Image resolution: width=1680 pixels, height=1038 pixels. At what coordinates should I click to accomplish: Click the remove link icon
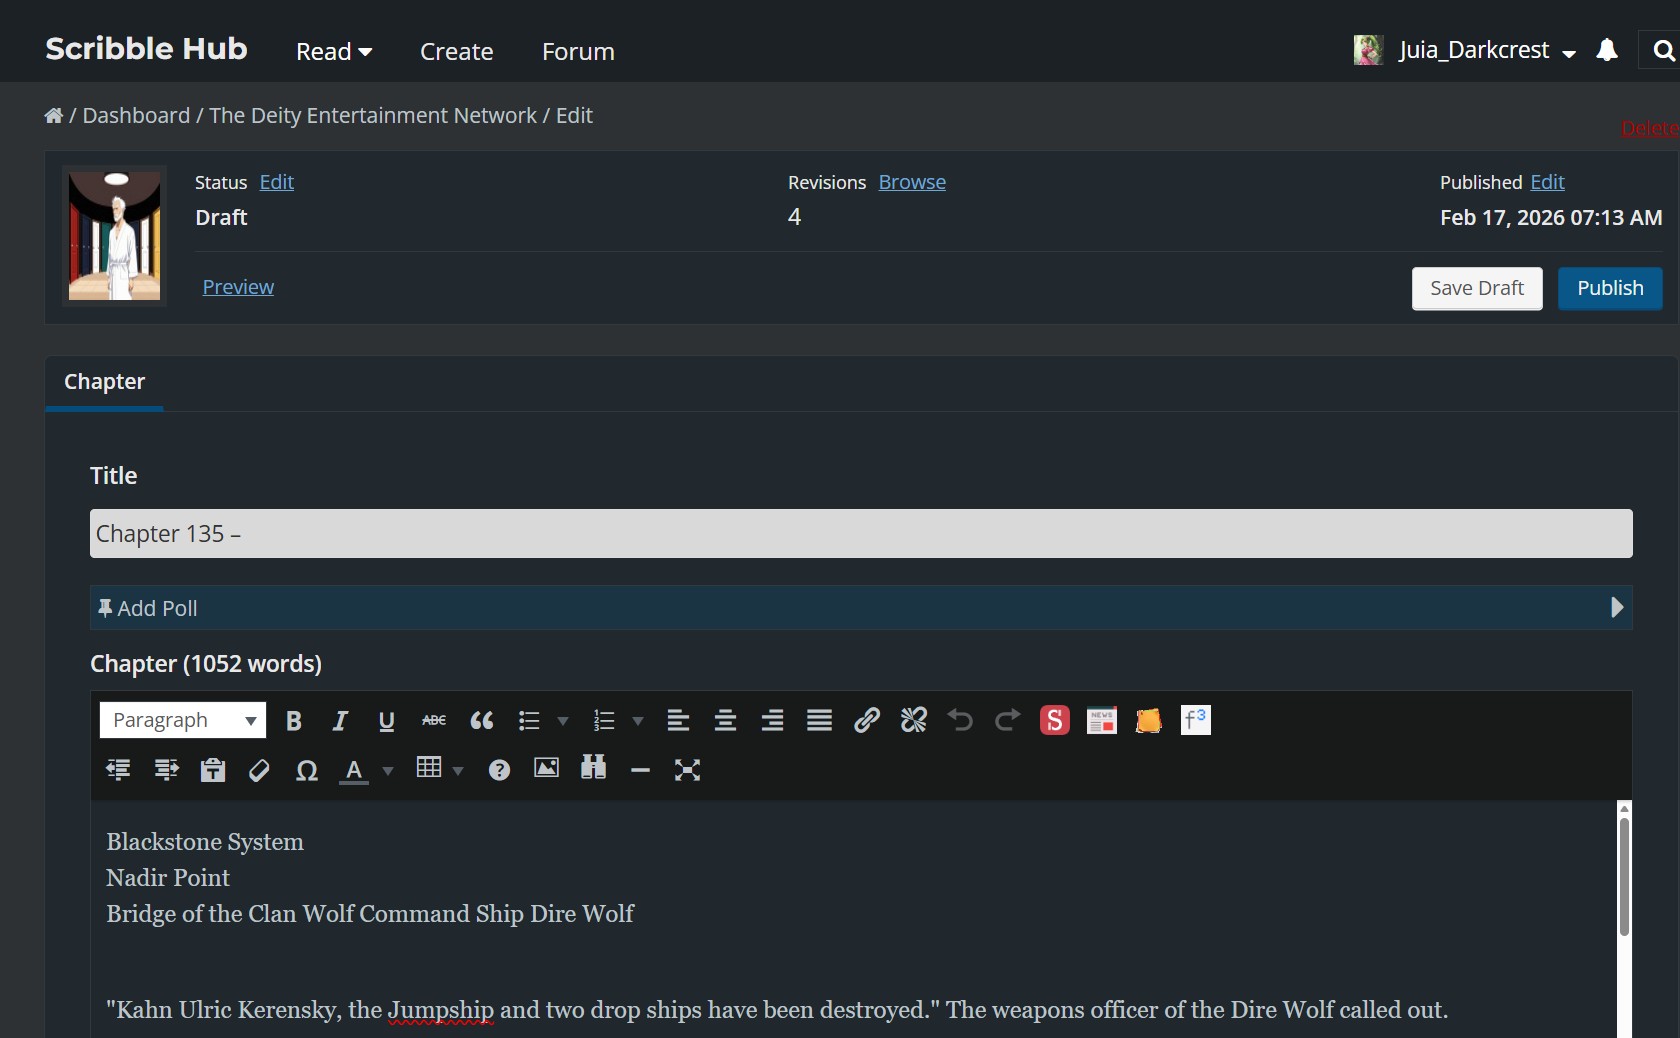[913, 721]
